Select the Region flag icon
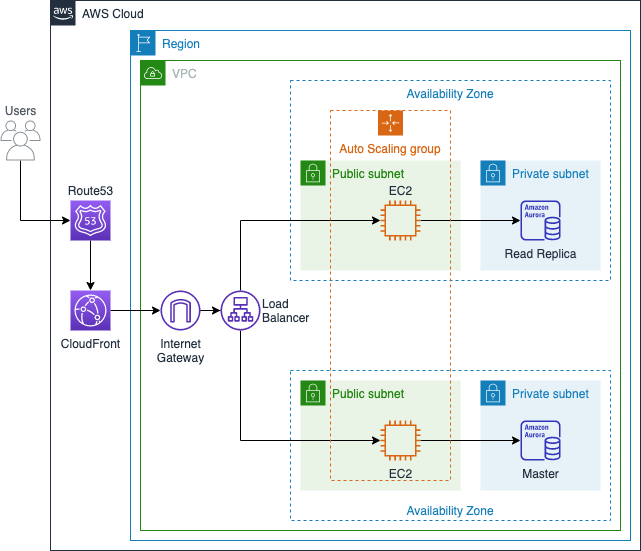 143,43
